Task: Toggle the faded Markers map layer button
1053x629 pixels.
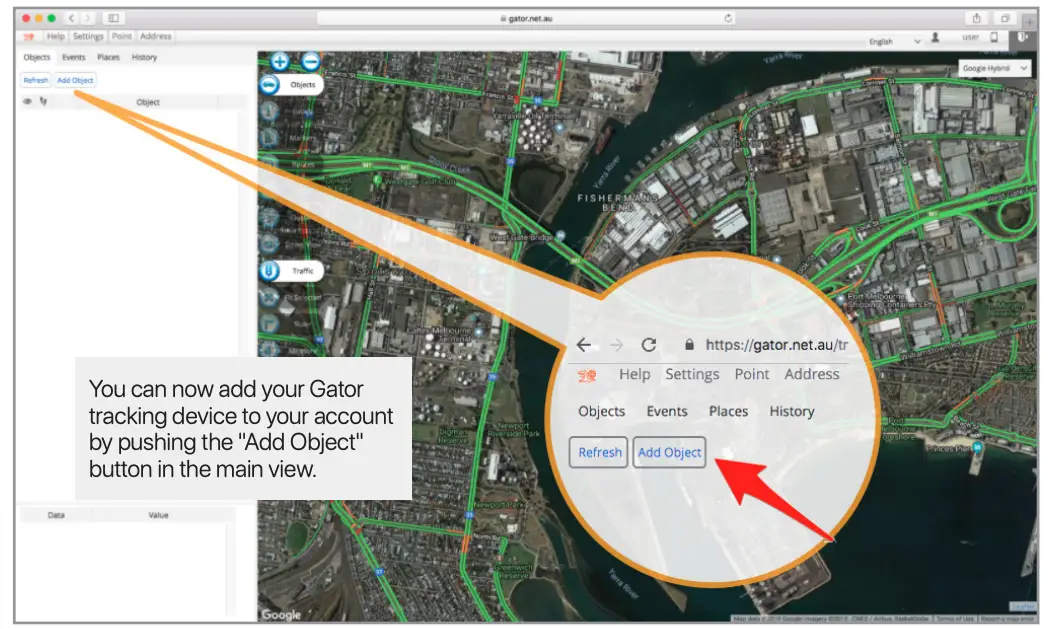Action: (269, 138)
